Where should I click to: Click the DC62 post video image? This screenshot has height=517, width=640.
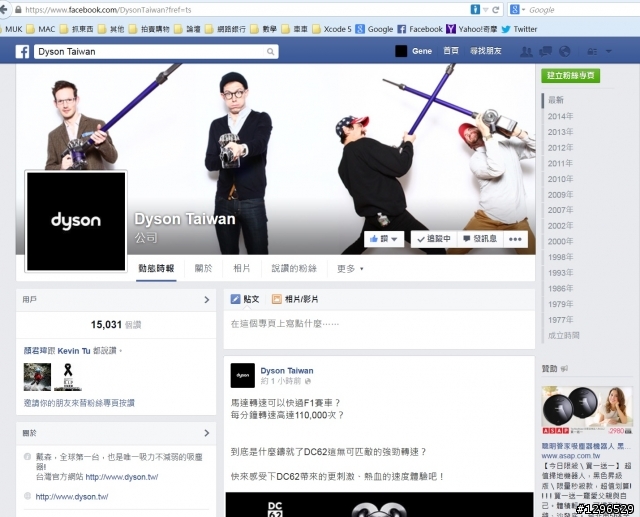(x=379, y=505)
